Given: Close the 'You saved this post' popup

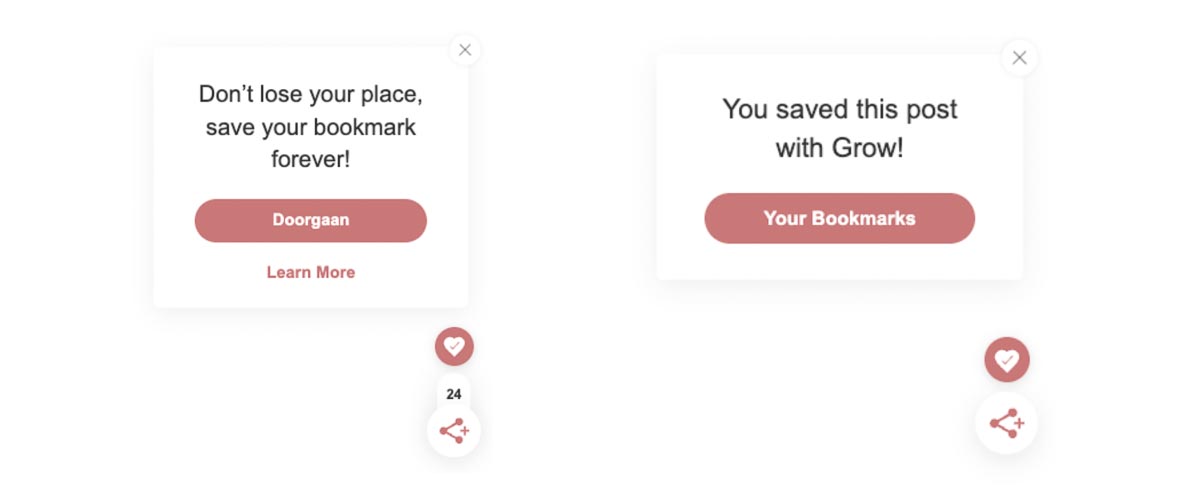Looking at the screenshot, I should (1019, 58).
